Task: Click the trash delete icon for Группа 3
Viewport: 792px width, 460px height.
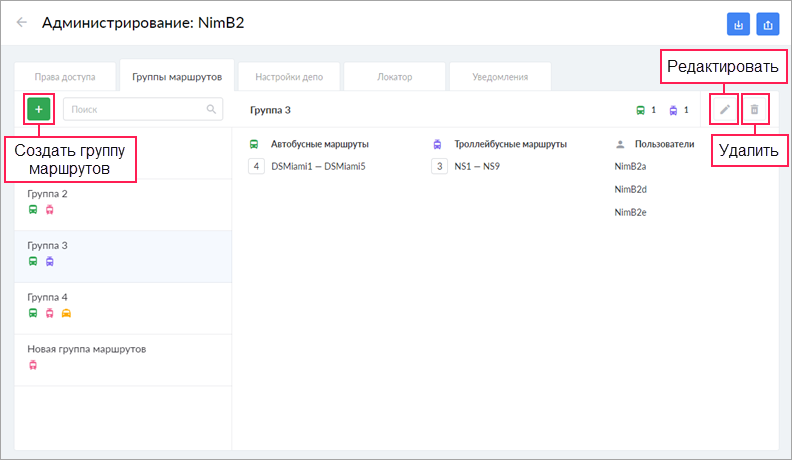Action: (755, 109)
